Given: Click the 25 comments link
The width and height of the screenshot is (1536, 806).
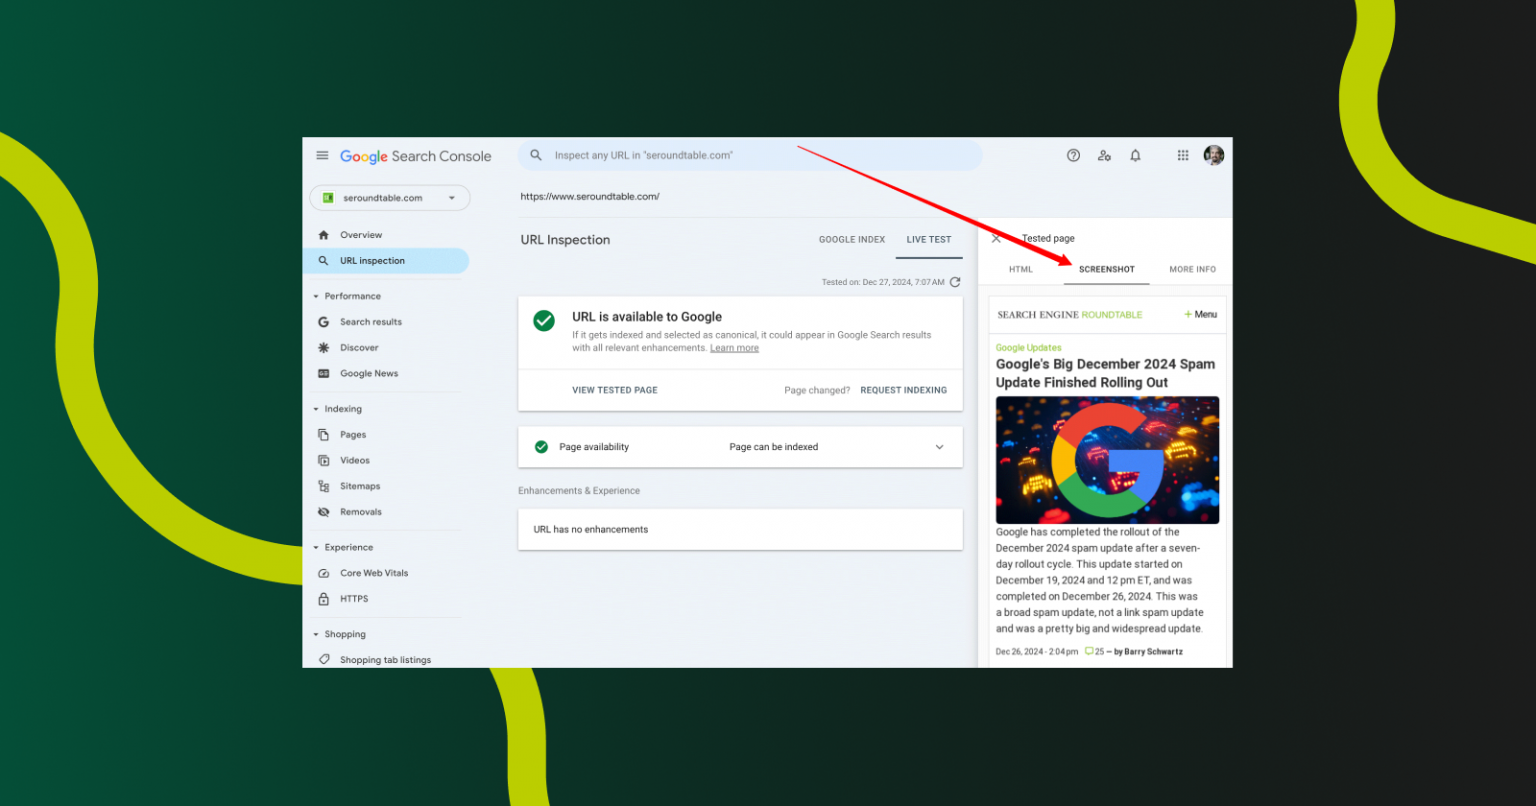Looking at the screenshot, I should click(1094, 652).
